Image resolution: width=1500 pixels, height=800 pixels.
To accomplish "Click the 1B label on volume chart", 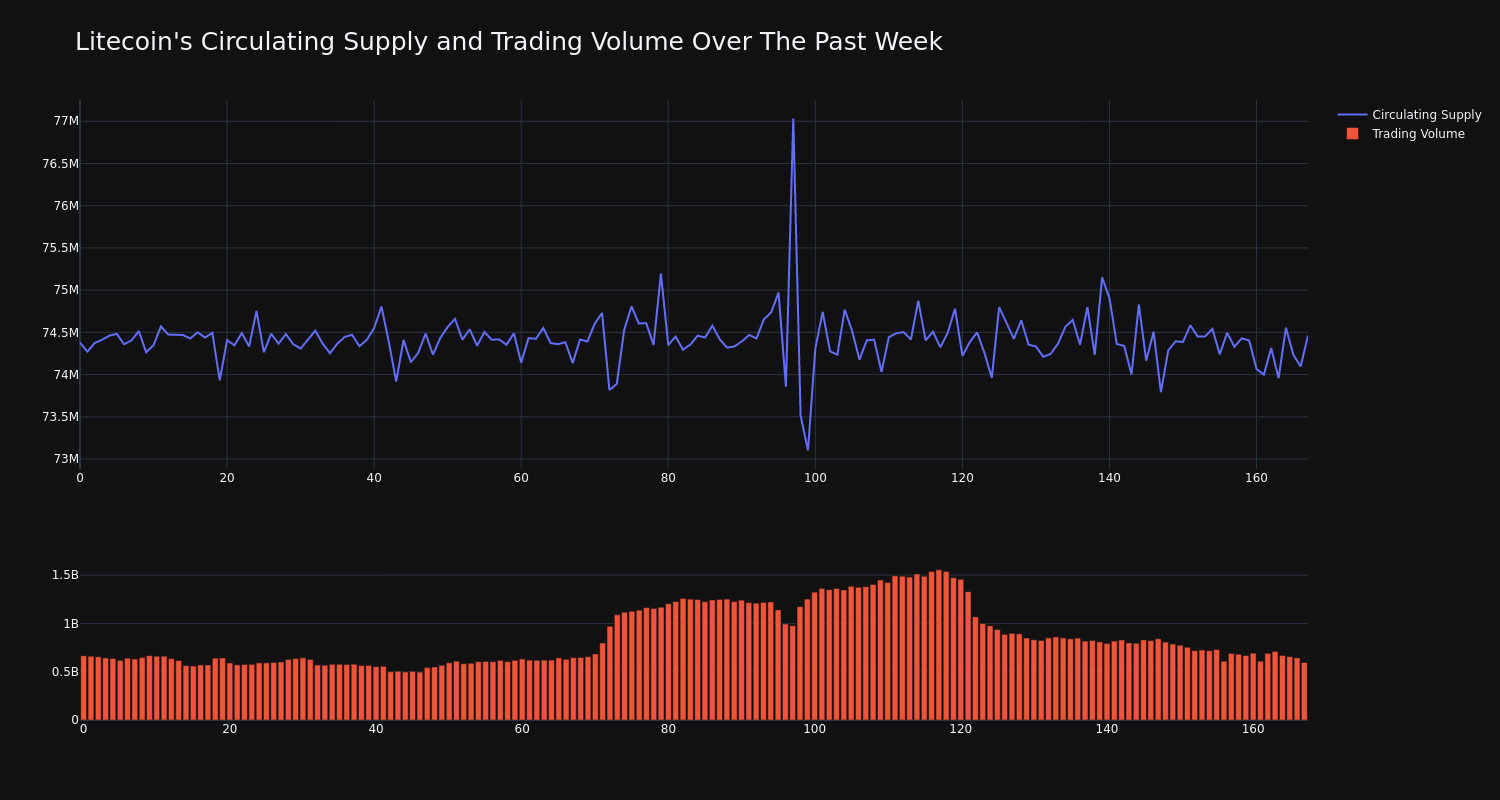I will 71,624.
